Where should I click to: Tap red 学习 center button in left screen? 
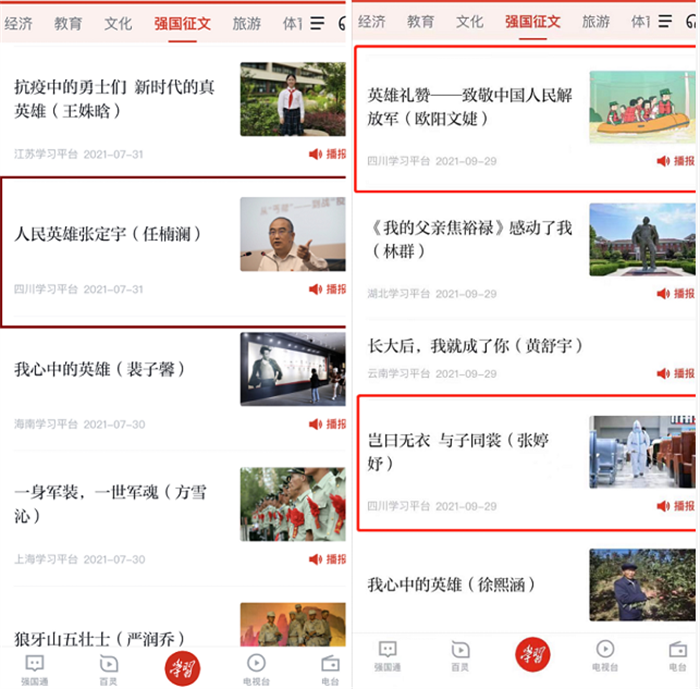tap(182, 667)
